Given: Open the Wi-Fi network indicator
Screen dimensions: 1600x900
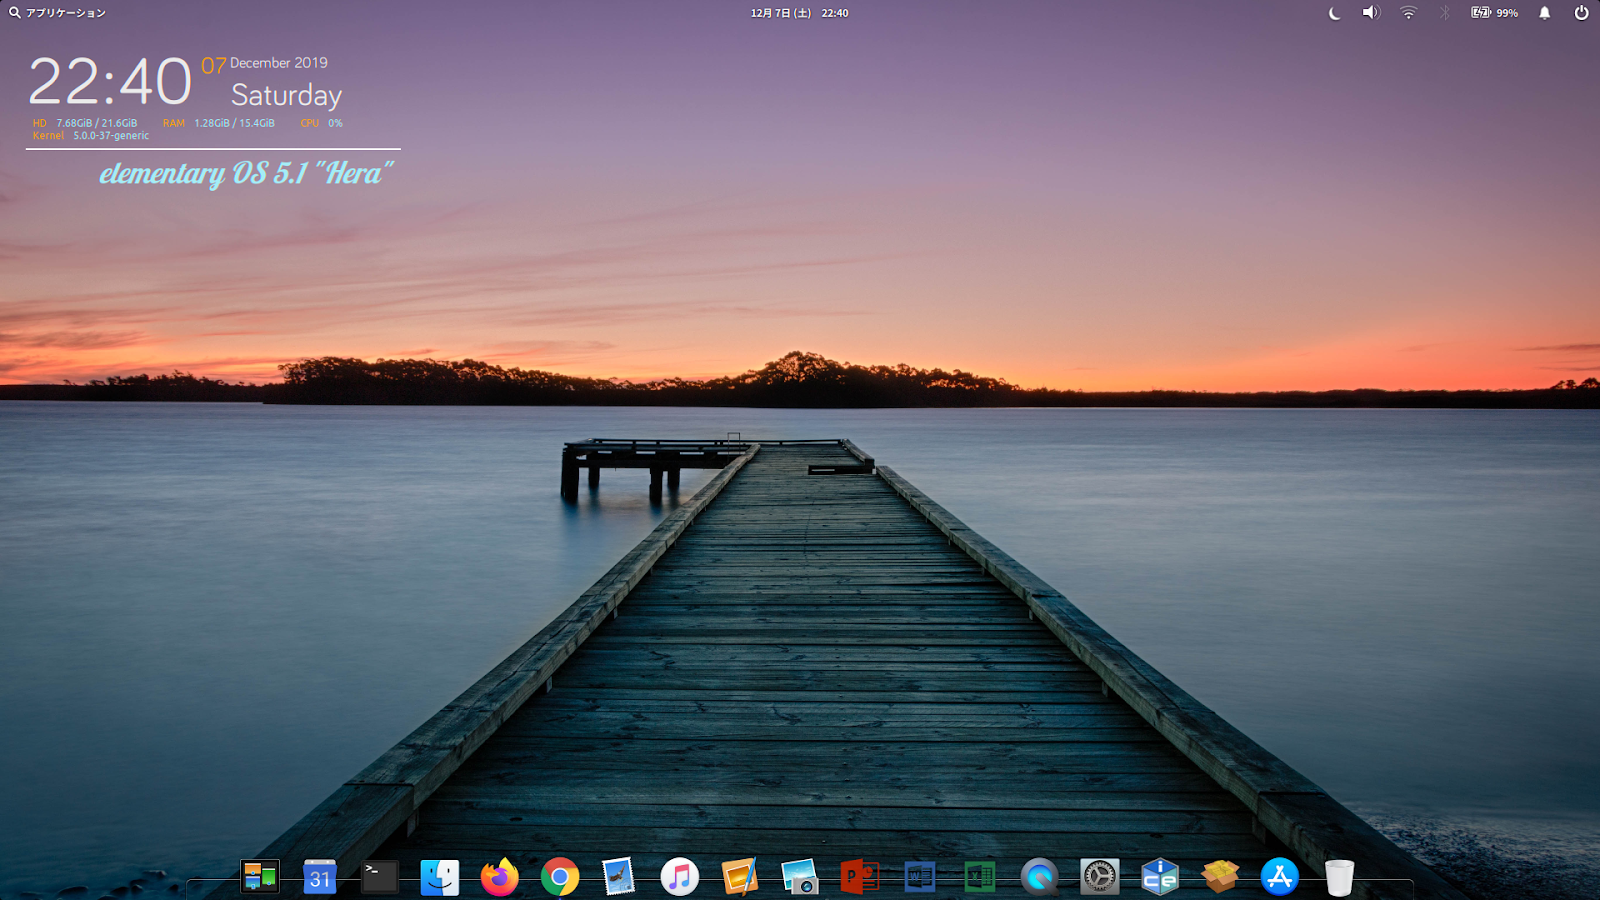Looking at the screenshot, I should [x=1408, y=13].
